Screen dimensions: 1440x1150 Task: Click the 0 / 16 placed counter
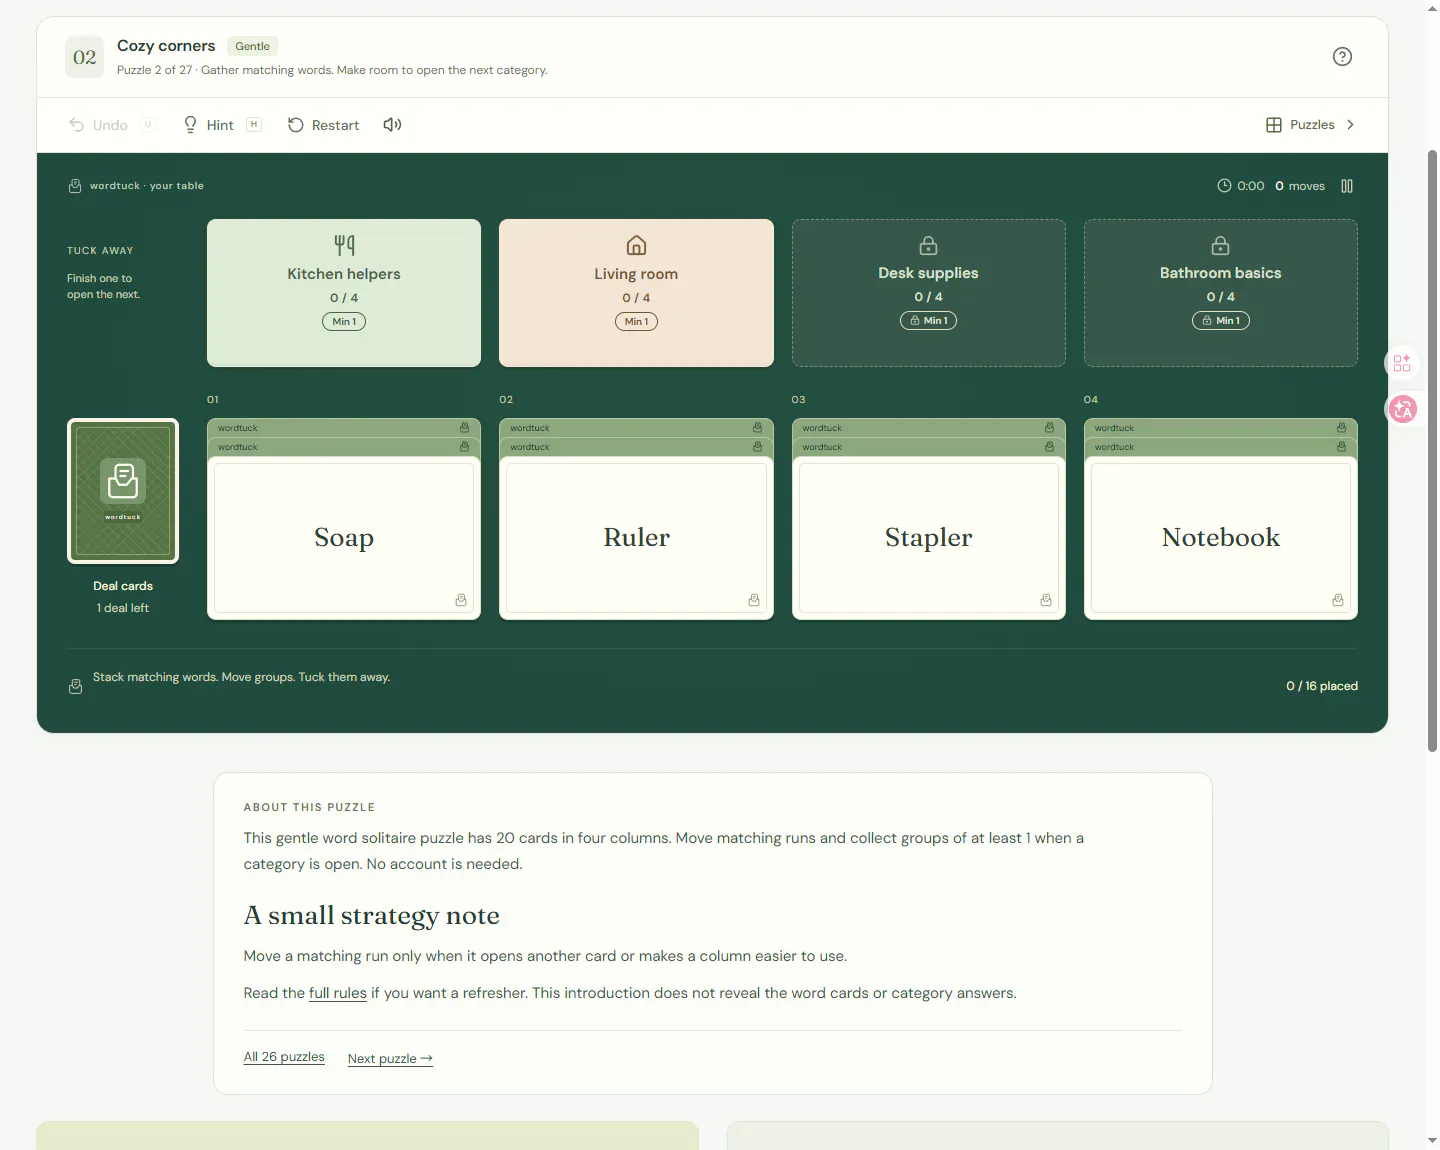click(x=1321, y=686)
